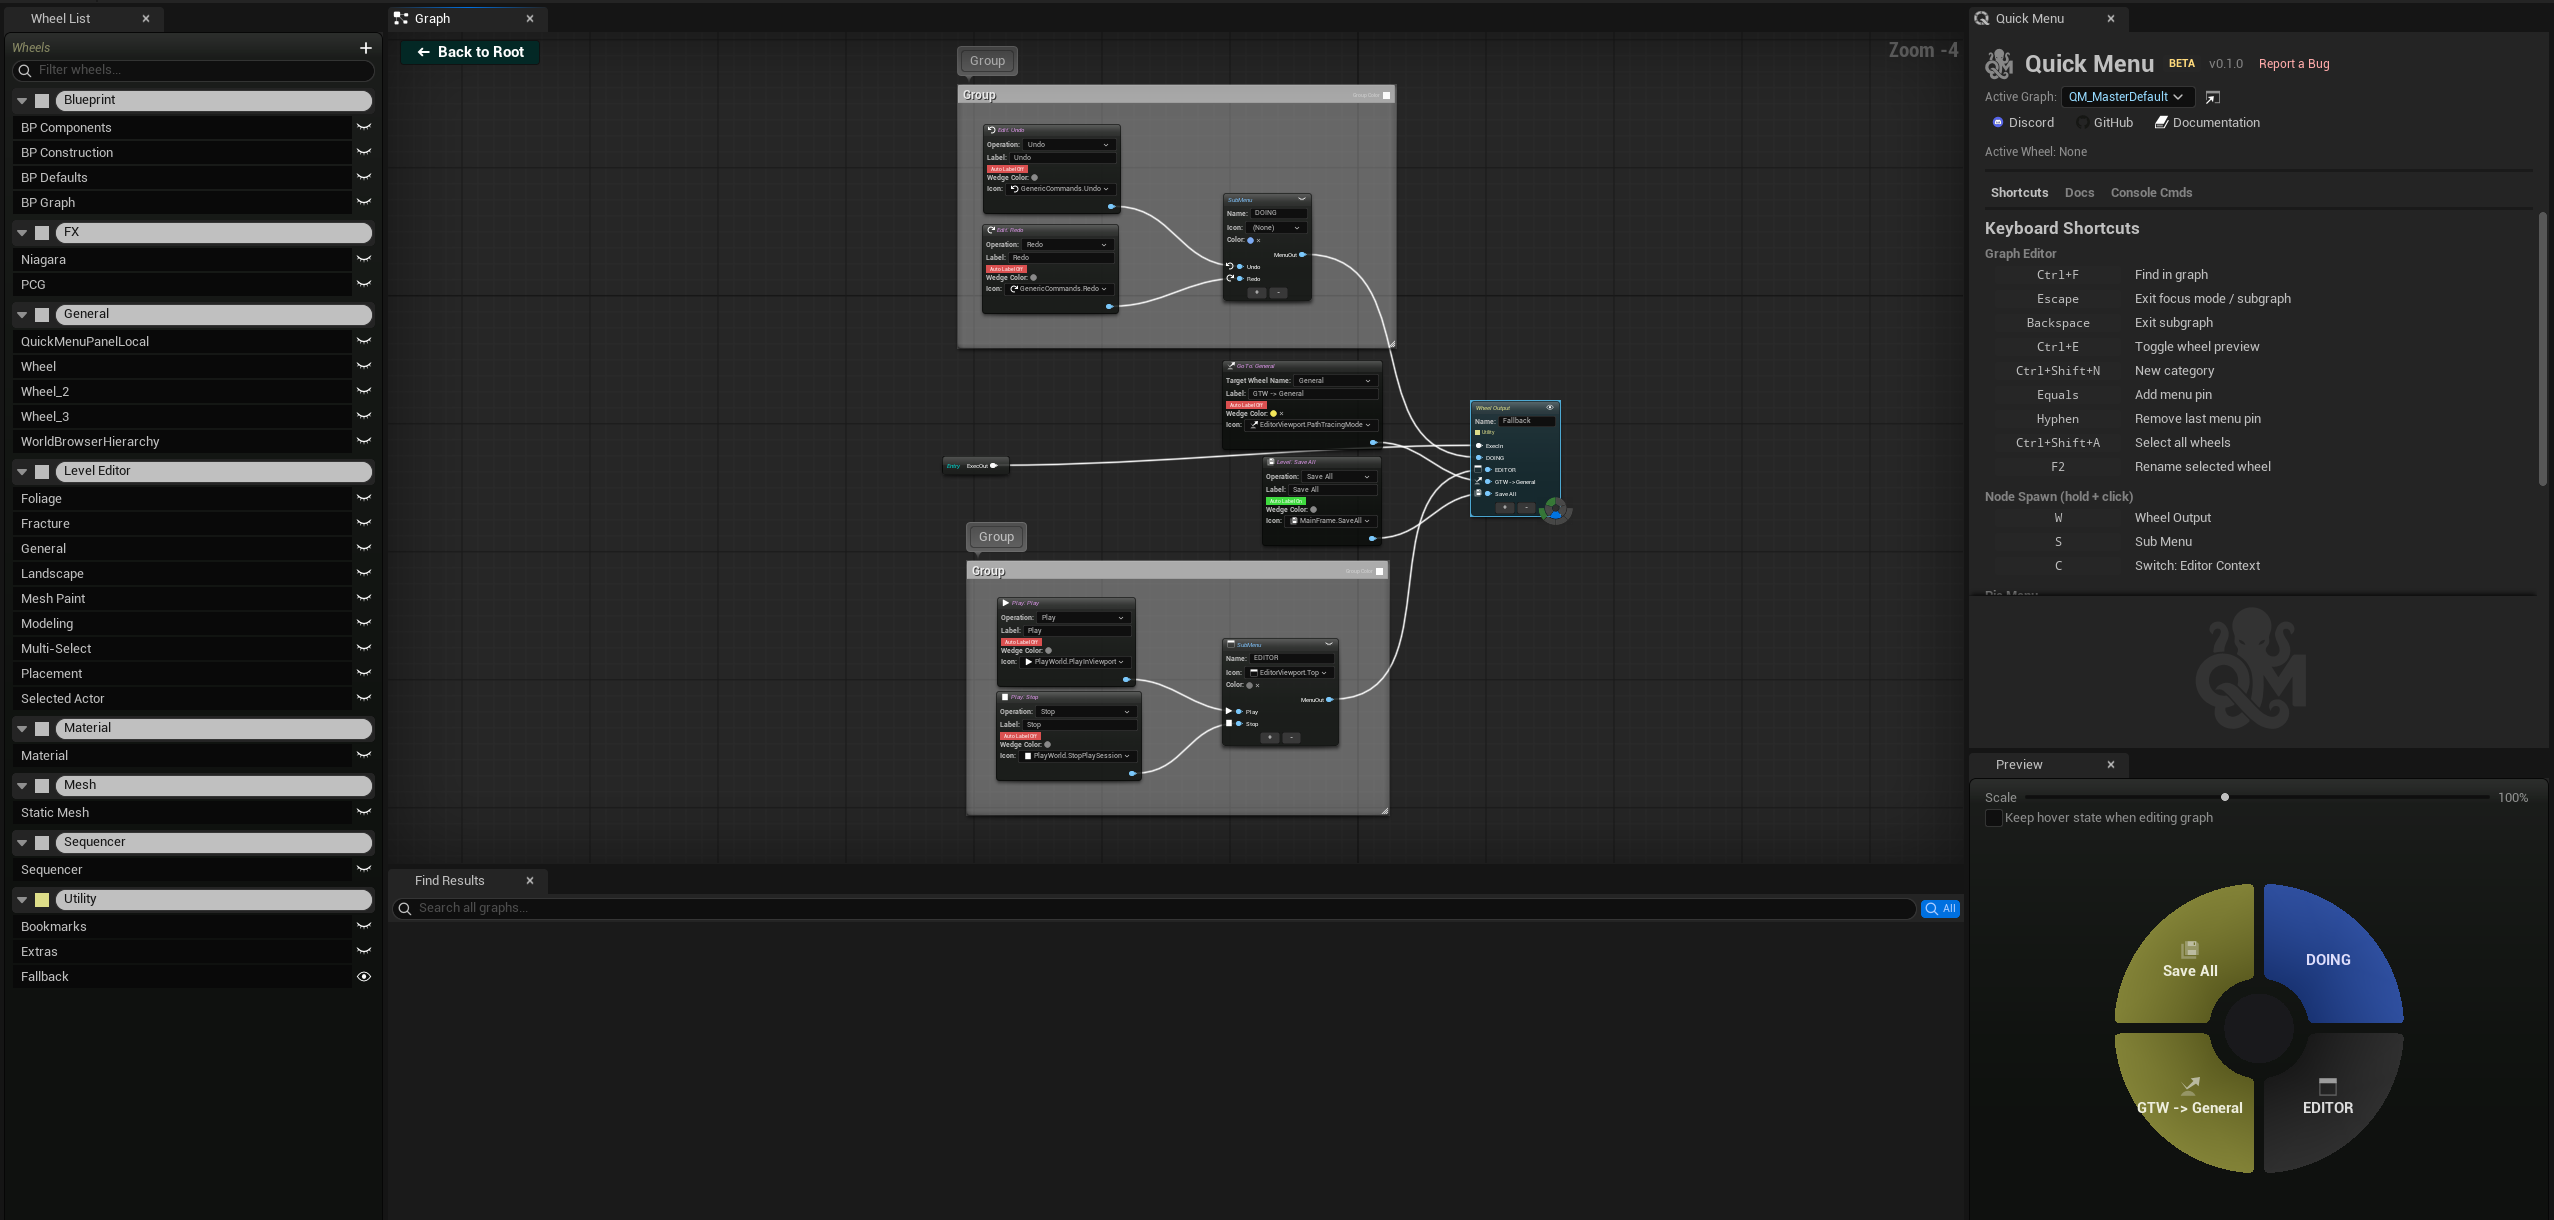This screenshot has height=1220, width=2554.
Task: Click the GenericCommands.Undo icon in the Edit Undo node
Action: pyautogui.click(x=1012, y=188)
